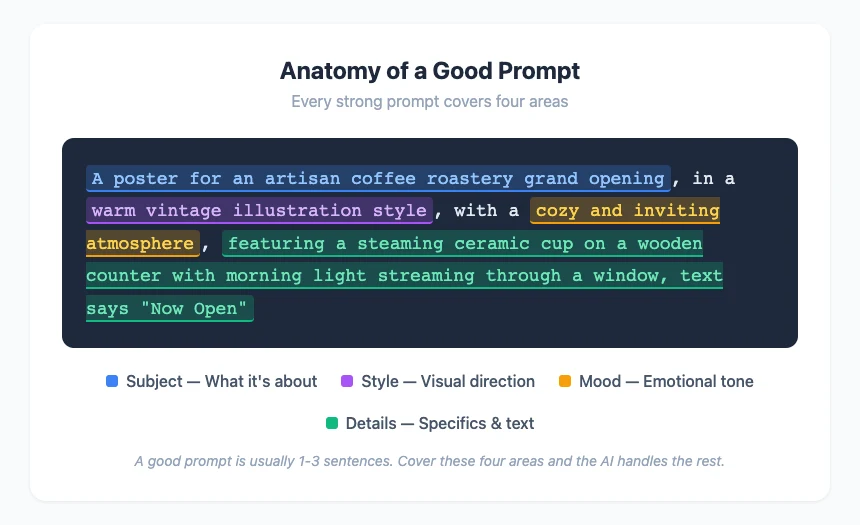Image resolution: width=860 pixels, height=525 pixels.
Task: Click the unhighlighted "with a" text
Action: [x=486, y=211]
